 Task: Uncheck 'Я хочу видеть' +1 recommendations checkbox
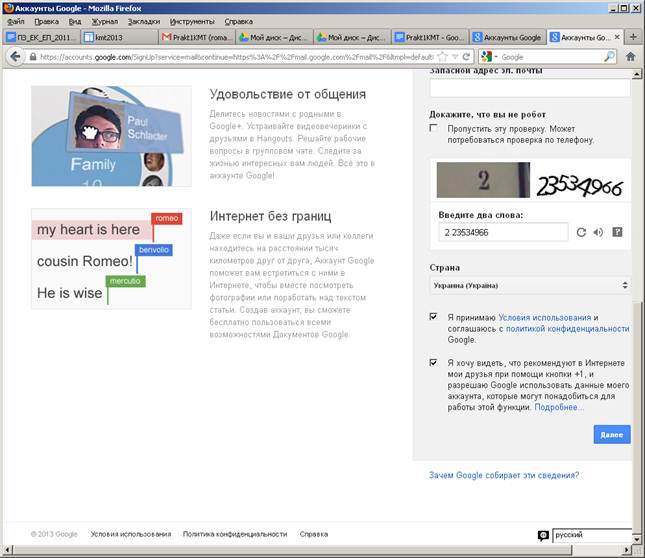point(433,362)
